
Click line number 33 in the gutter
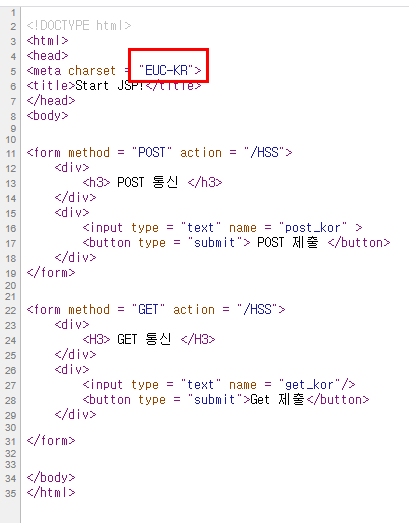point(11,465)
